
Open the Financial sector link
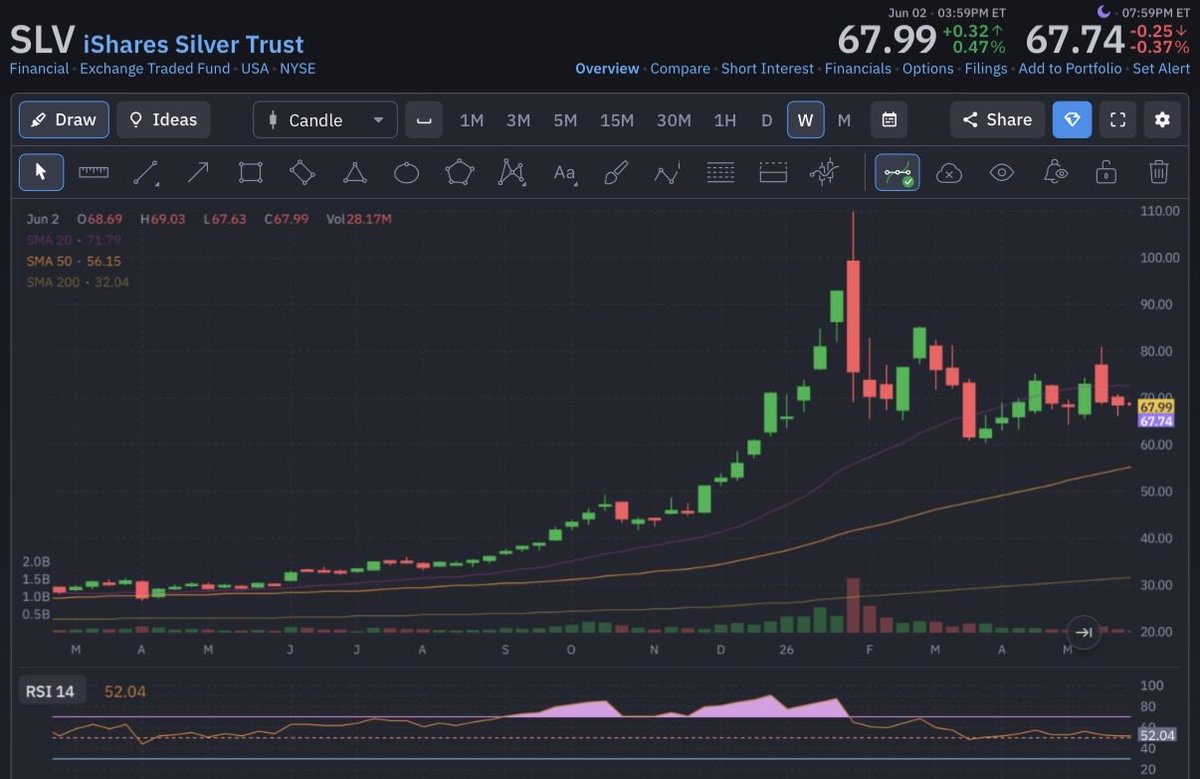39,69
